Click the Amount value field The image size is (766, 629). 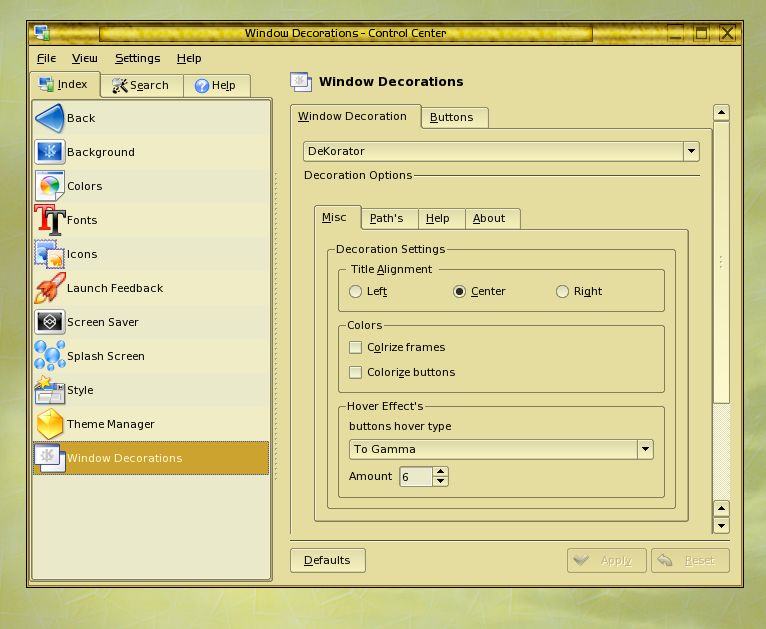click(416, 477)
